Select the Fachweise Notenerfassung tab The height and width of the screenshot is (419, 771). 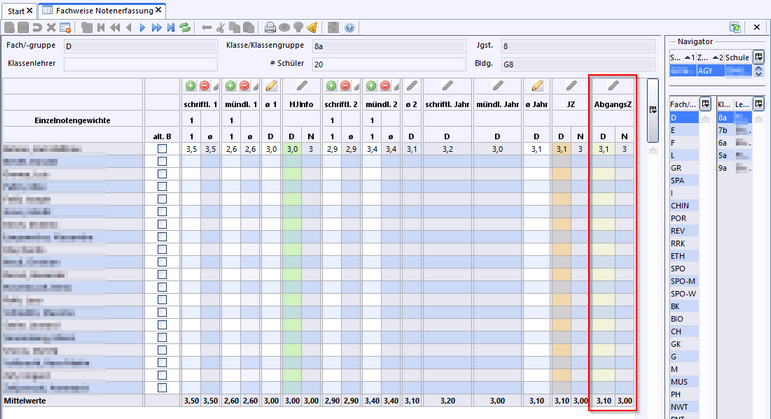[97, 9]
